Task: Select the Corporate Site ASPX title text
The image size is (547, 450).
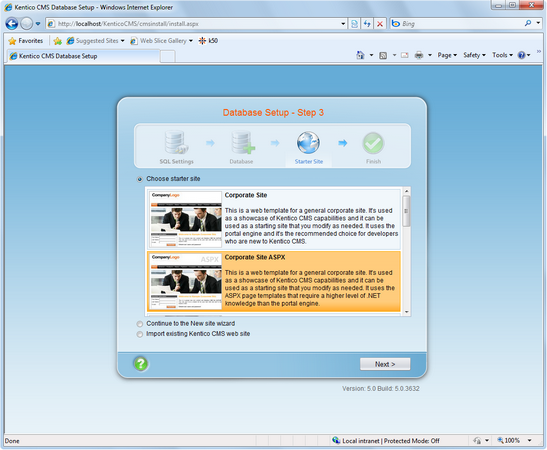Action: click(x=255, y=257)
